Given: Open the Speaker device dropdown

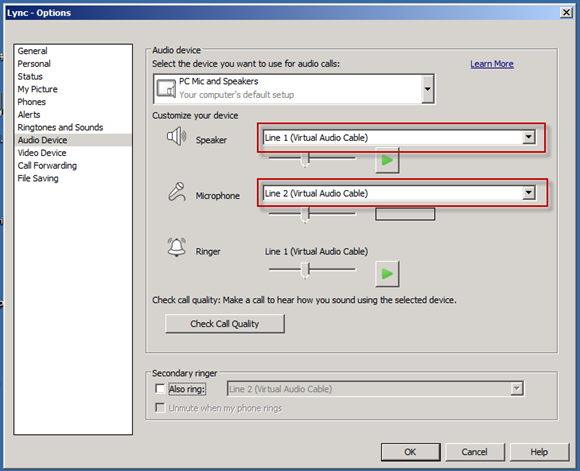Looking at the screenshot, I should click(x=529, y=137).
